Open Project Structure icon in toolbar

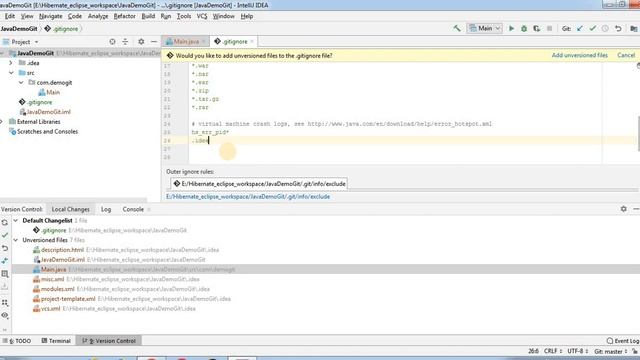[633, 29]
